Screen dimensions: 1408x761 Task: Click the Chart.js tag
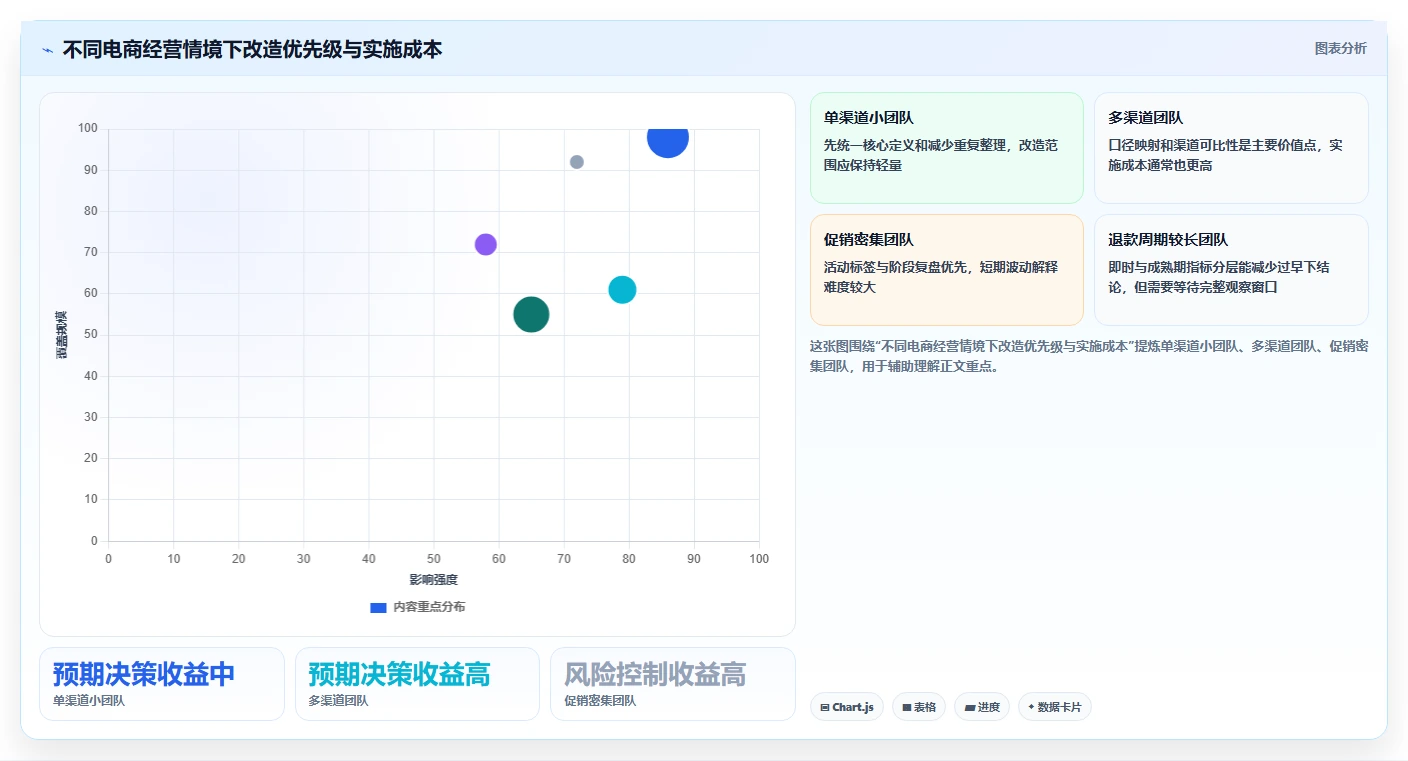pos(846,707)
